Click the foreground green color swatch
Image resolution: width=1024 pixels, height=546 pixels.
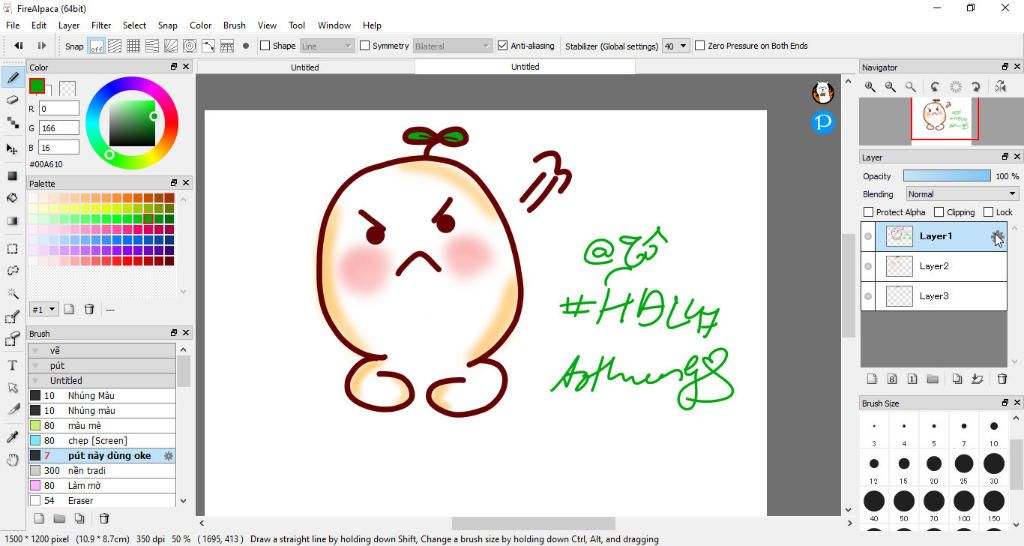pos(37,86)
